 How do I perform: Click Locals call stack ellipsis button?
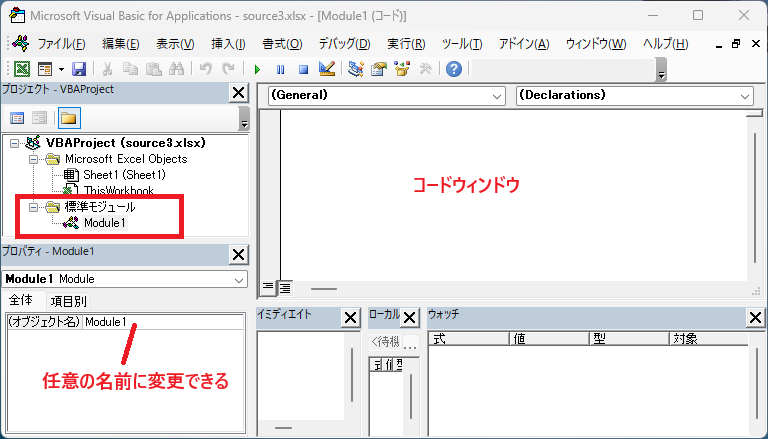click(x=410, y=342)
